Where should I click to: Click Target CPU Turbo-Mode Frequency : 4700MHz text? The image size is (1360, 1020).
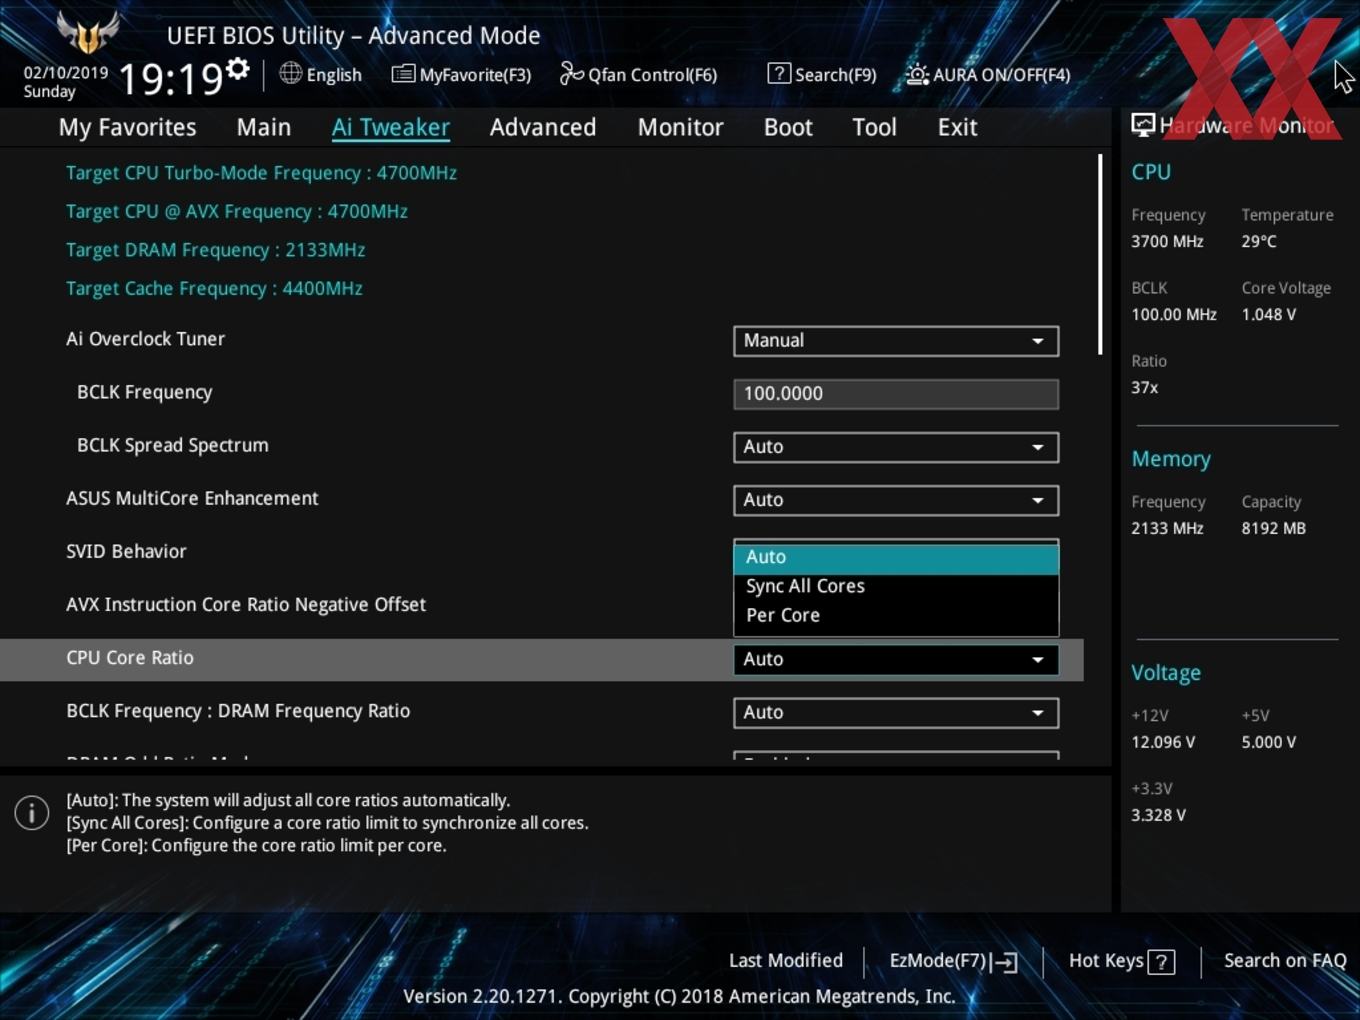pyautogui.click(x=261, y=173)
